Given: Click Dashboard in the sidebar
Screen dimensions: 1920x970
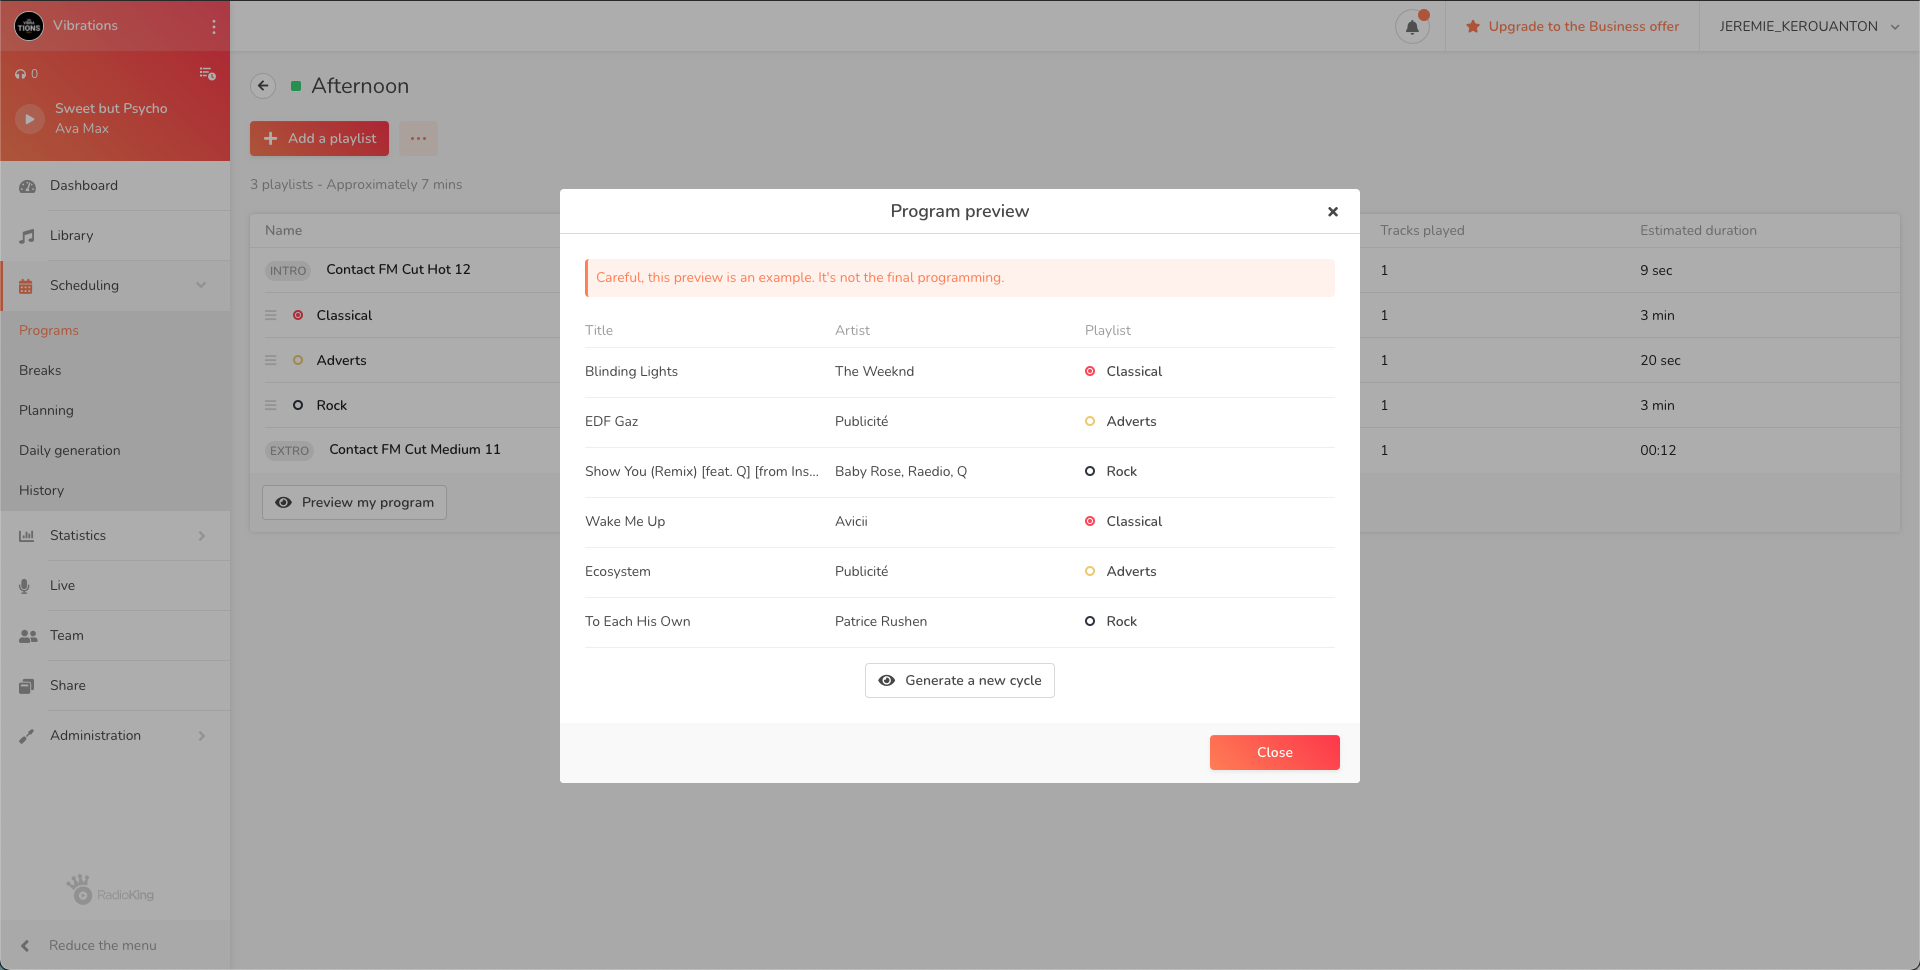Looking at the screenshot, I should point(115,186).
